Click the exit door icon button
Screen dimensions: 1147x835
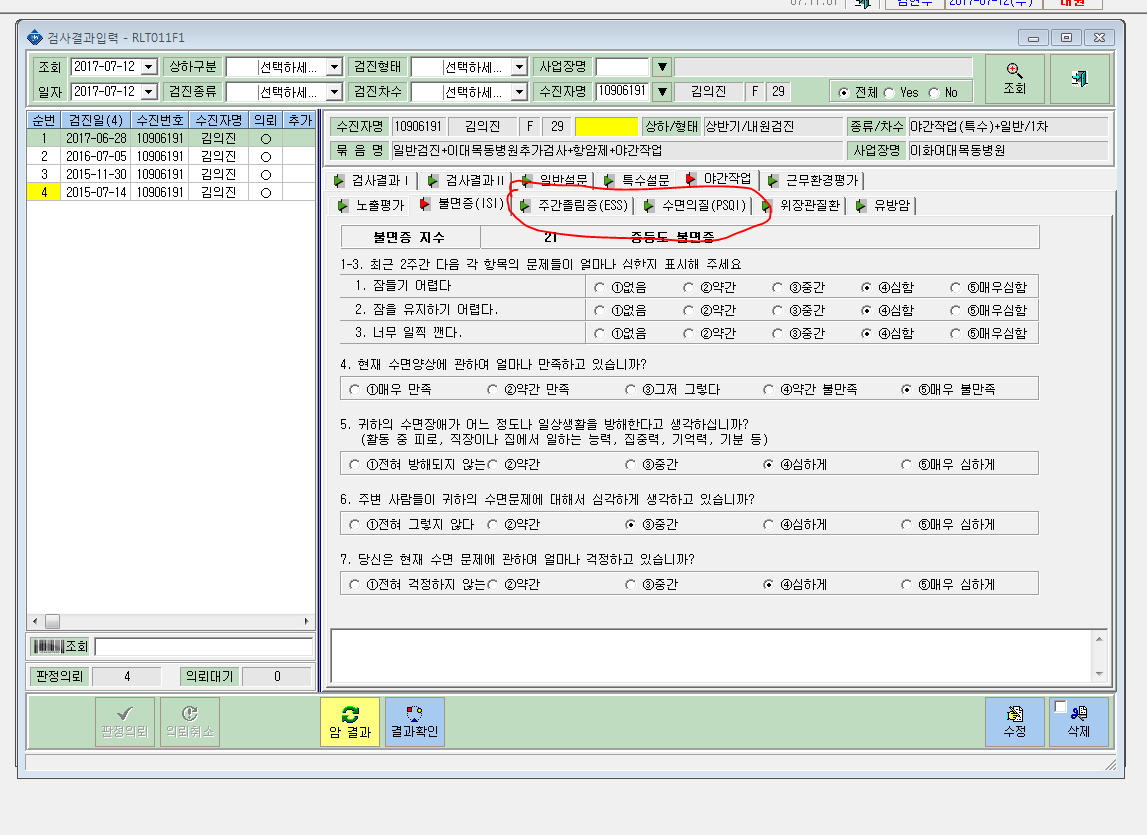point(1079,79)
